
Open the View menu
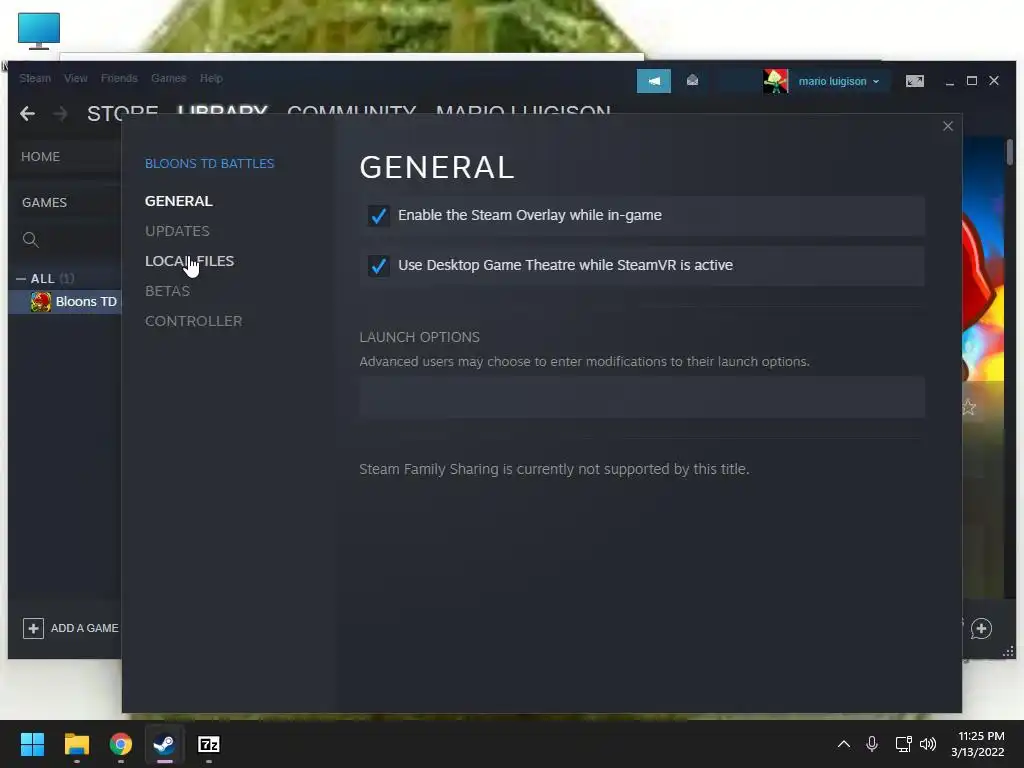tap(76, 78)
